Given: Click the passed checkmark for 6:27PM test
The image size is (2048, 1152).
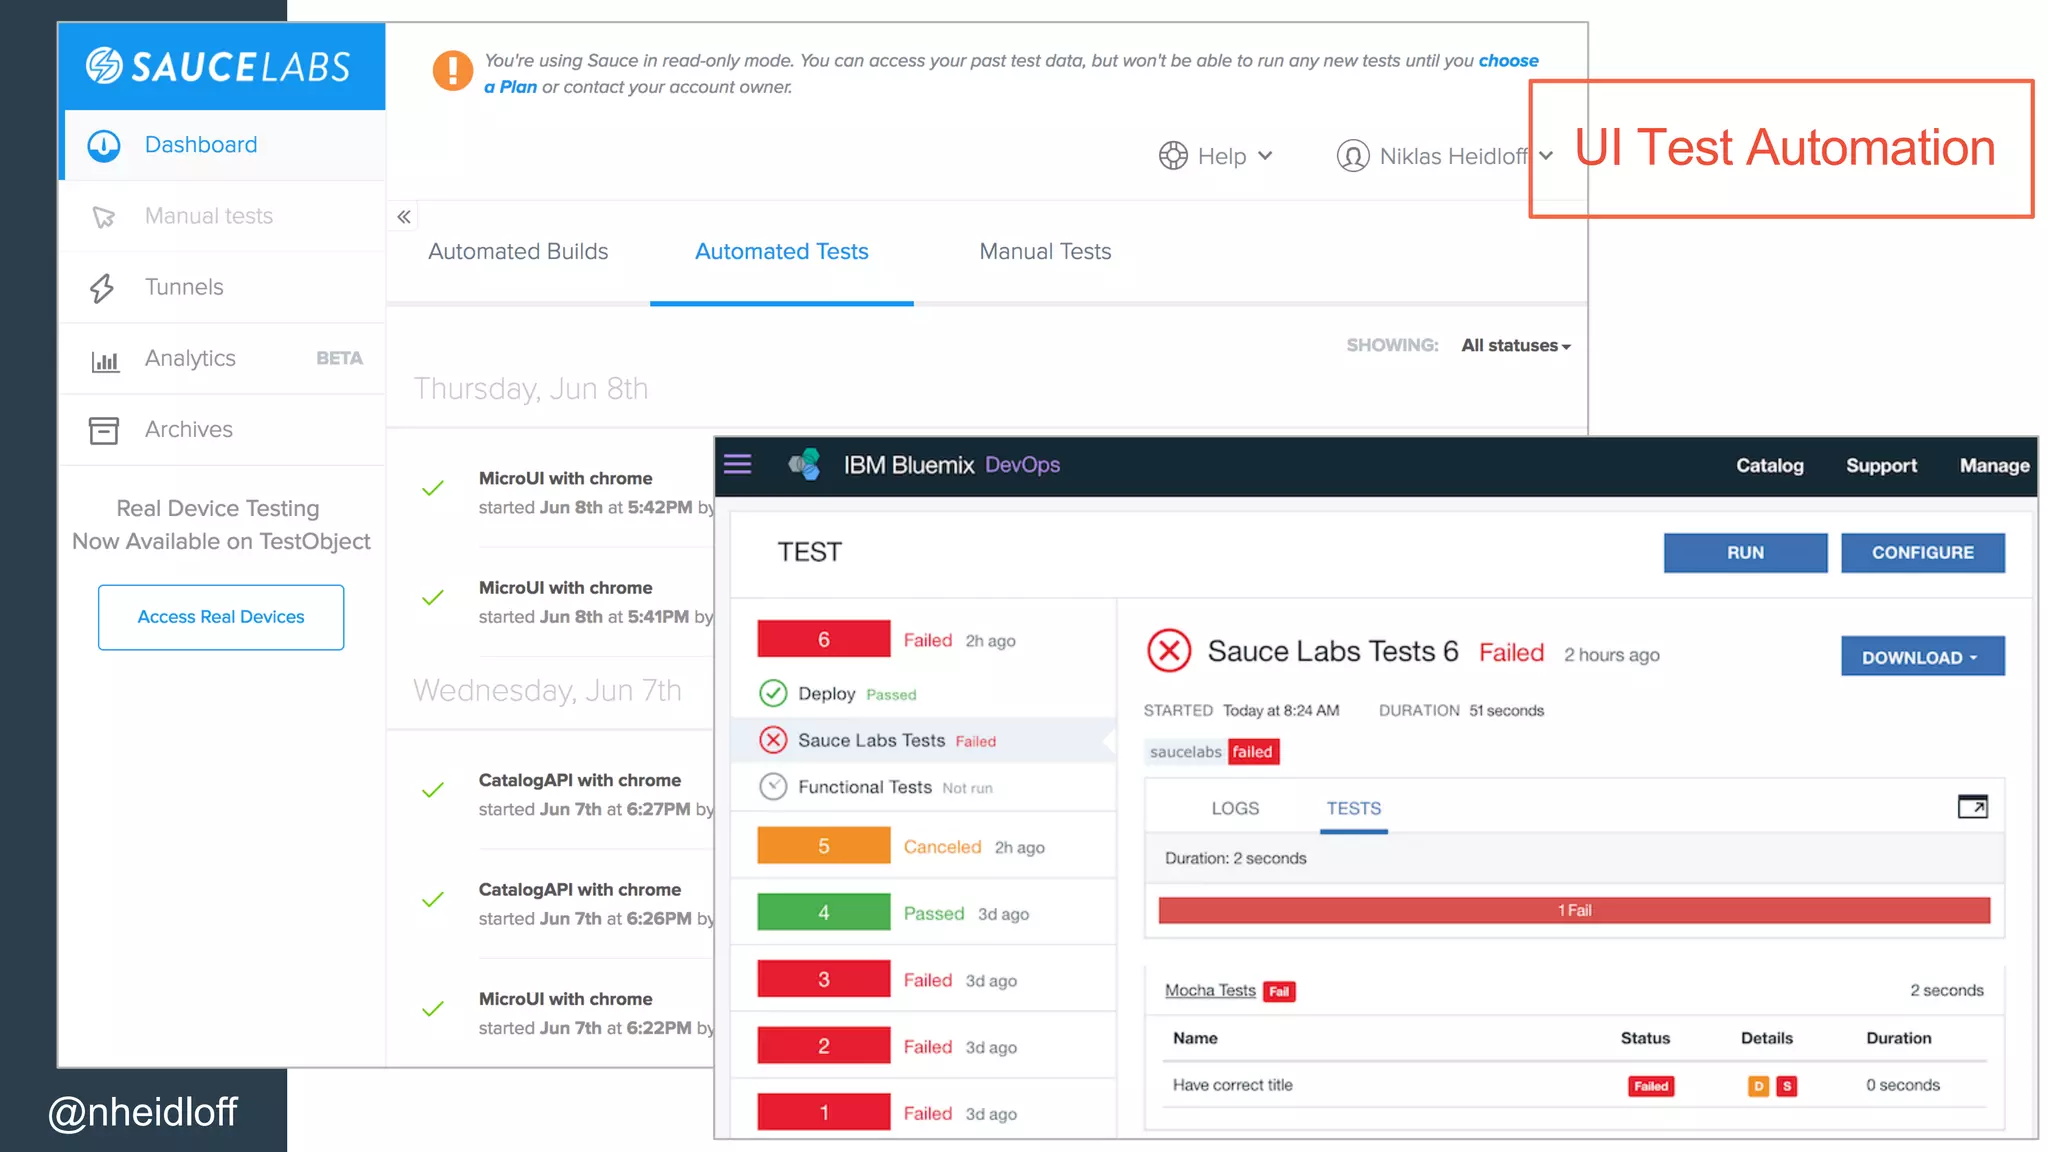Looking at the screenshot, I should coord(433,790).
